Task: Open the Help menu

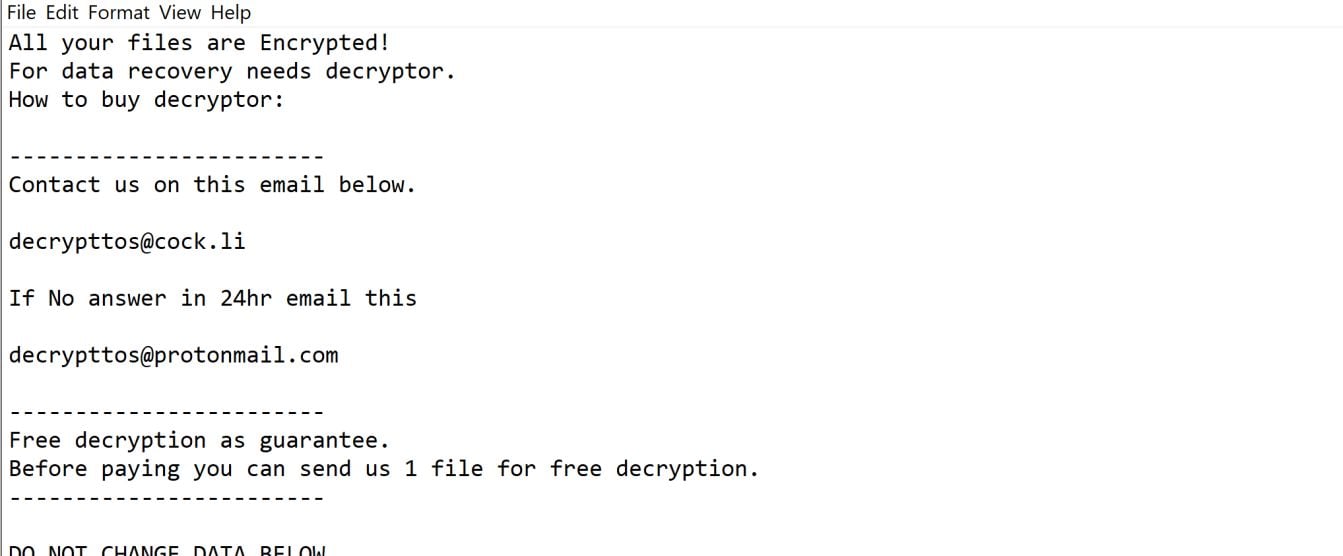Action: click(230, 13)
